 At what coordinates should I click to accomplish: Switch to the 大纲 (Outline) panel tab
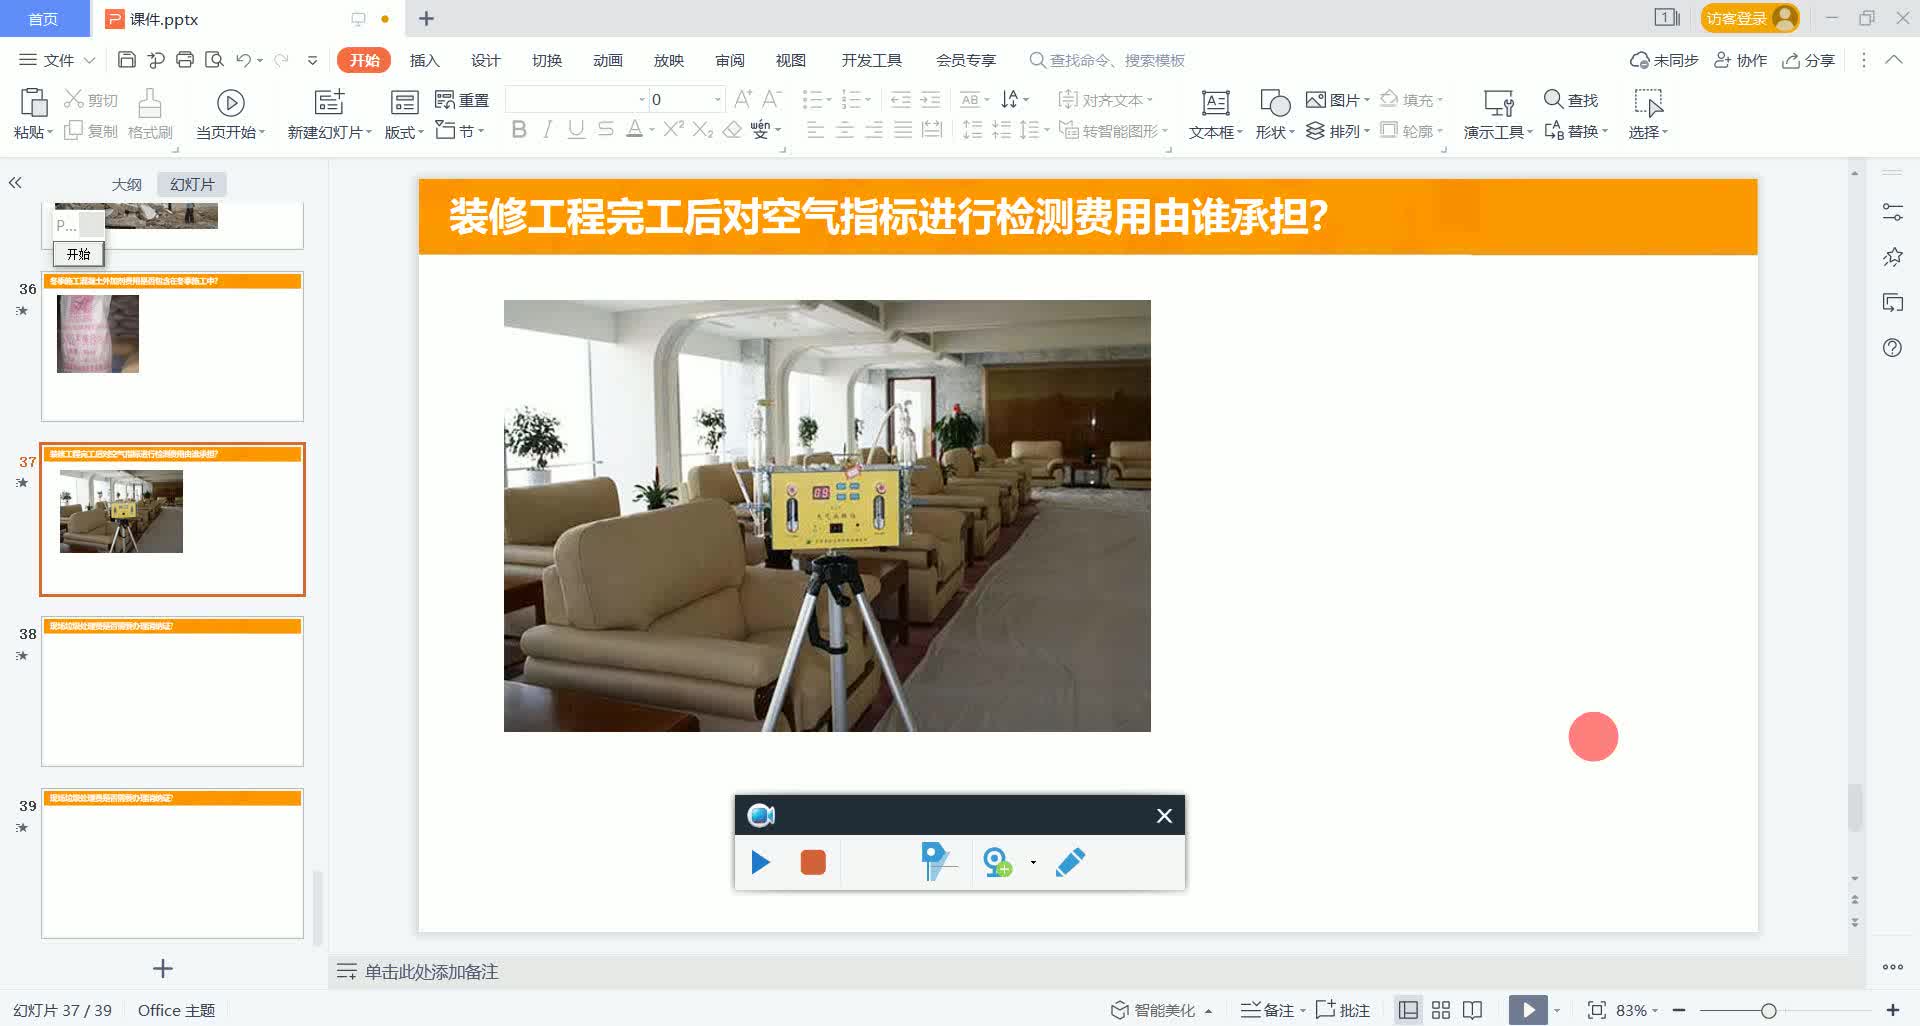click(126, 184)
